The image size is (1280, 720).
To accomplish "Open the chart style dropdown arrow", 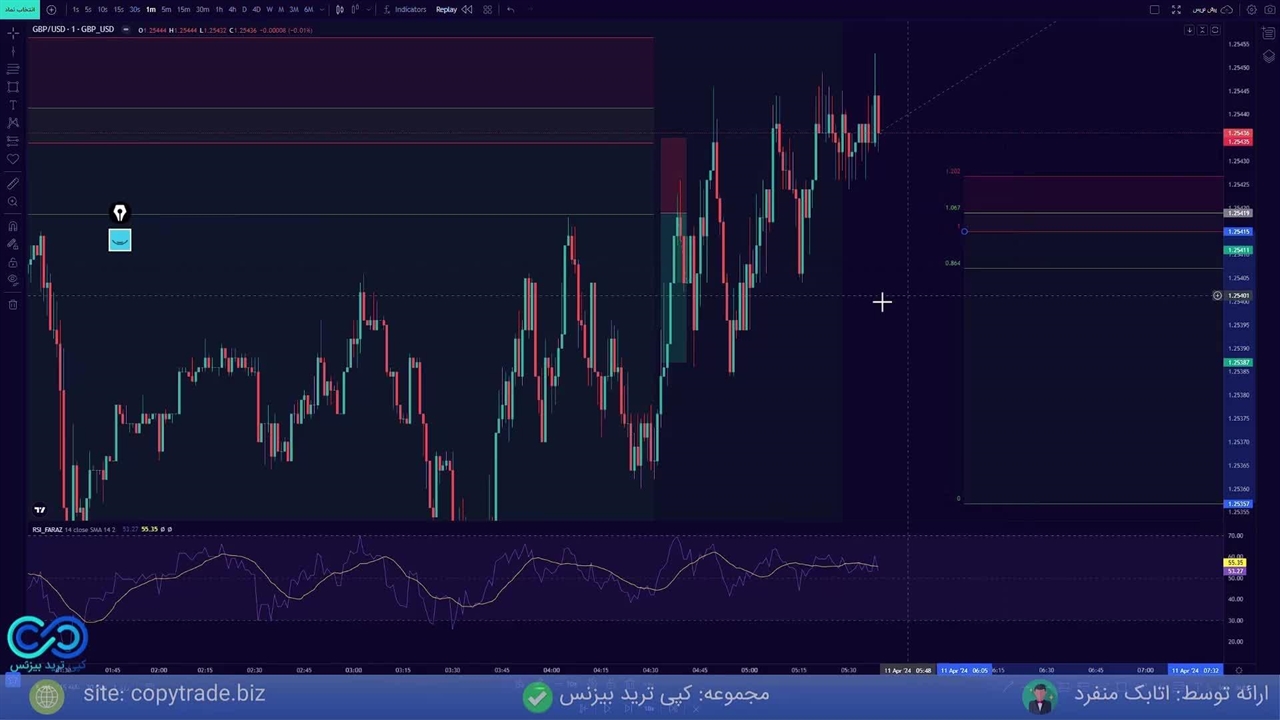I will click(x=367, y=10).
